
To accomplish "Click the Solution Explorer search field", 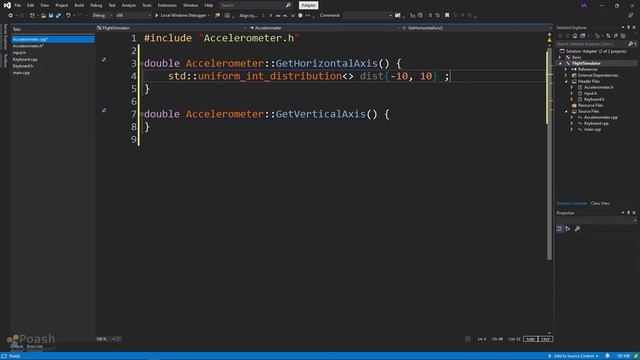I will point(596,44).
